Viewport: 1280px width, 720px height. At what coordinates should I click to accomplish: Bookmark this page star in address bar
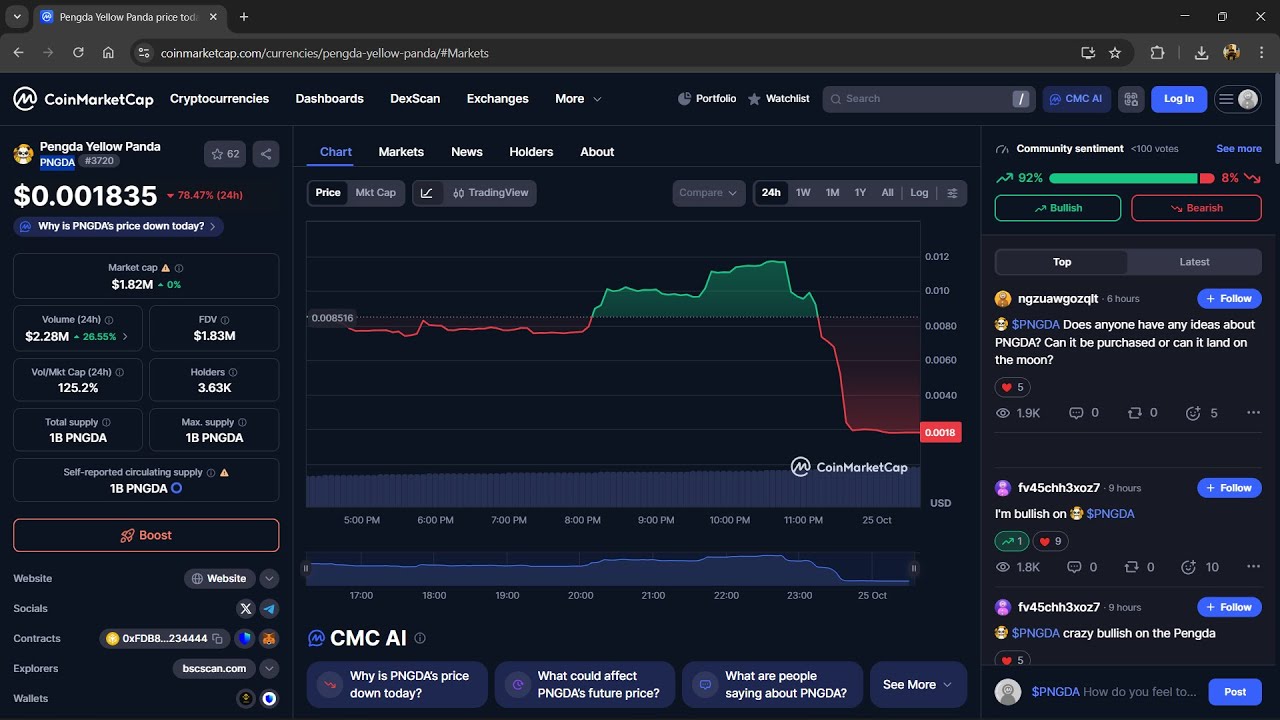pyautogui.click(x=1115, y=53)
